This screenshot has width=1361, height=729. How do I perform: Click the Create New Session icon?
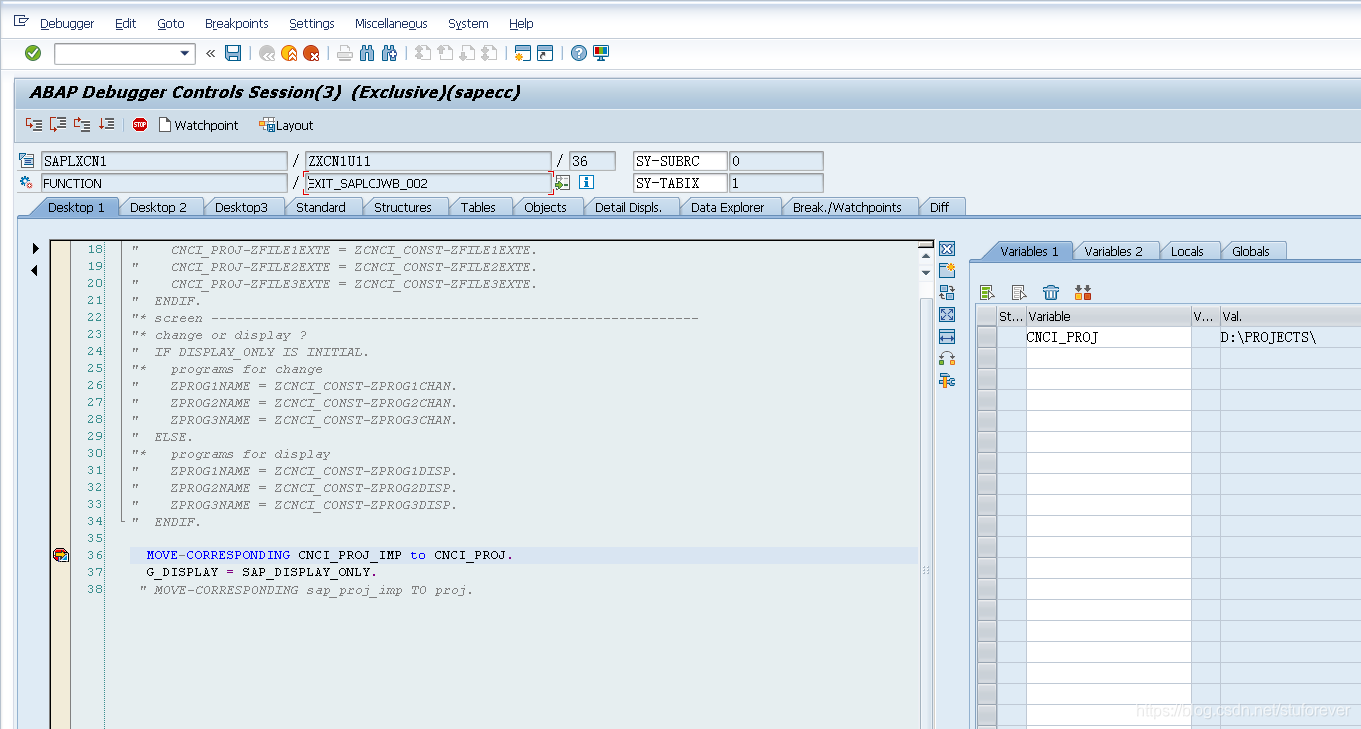coord(523,53)
